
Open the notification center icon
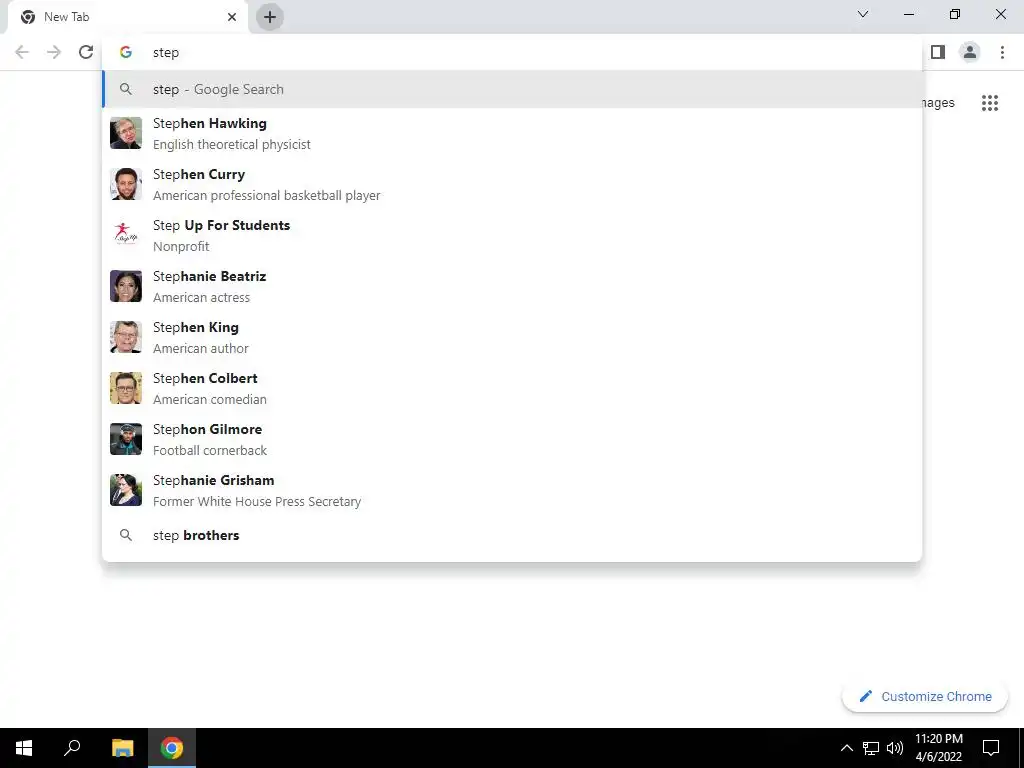pos(991,748)
